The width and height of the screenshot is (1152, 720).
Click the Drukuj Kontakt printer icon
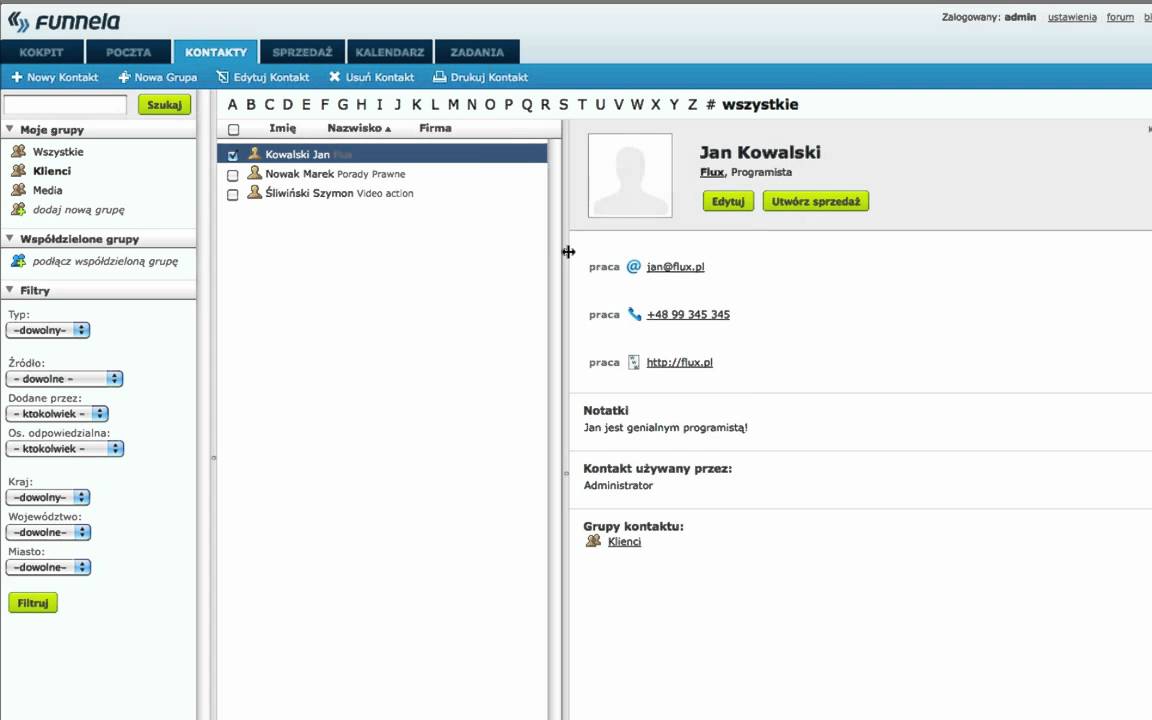point(439,76)
